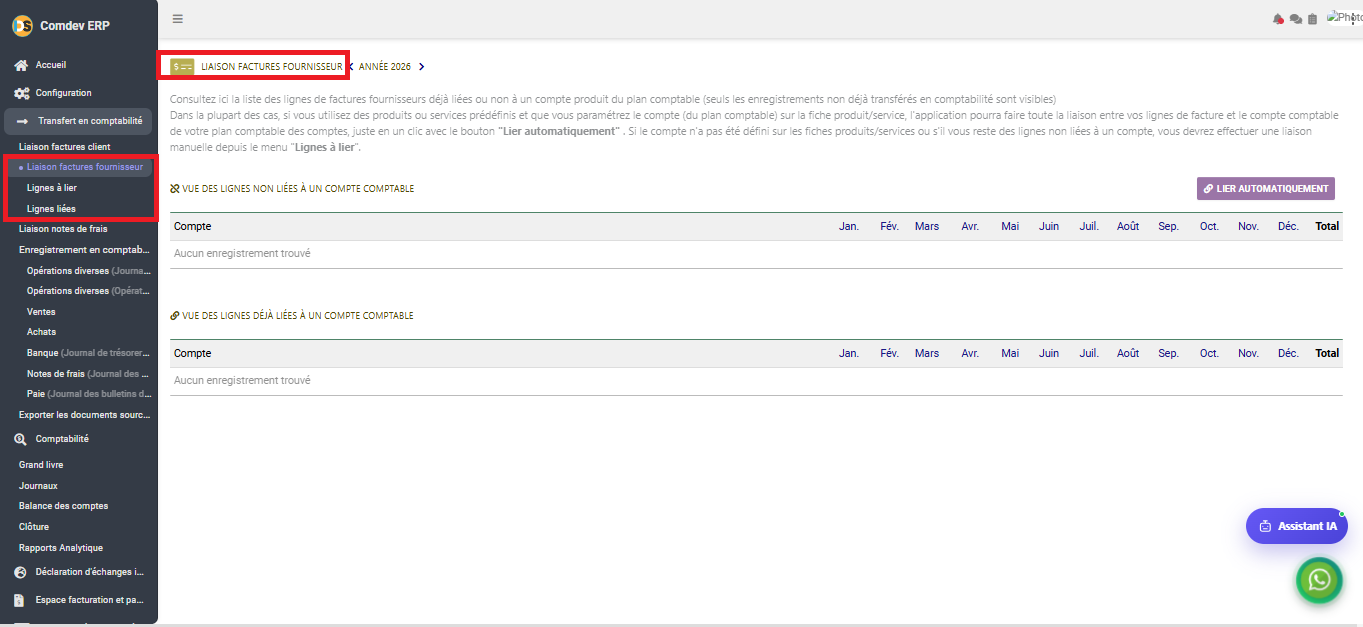This screenshot has width=1363, height=627.
Task: Open the WhatsApp chat button
Action: [x=1319, y=580]
